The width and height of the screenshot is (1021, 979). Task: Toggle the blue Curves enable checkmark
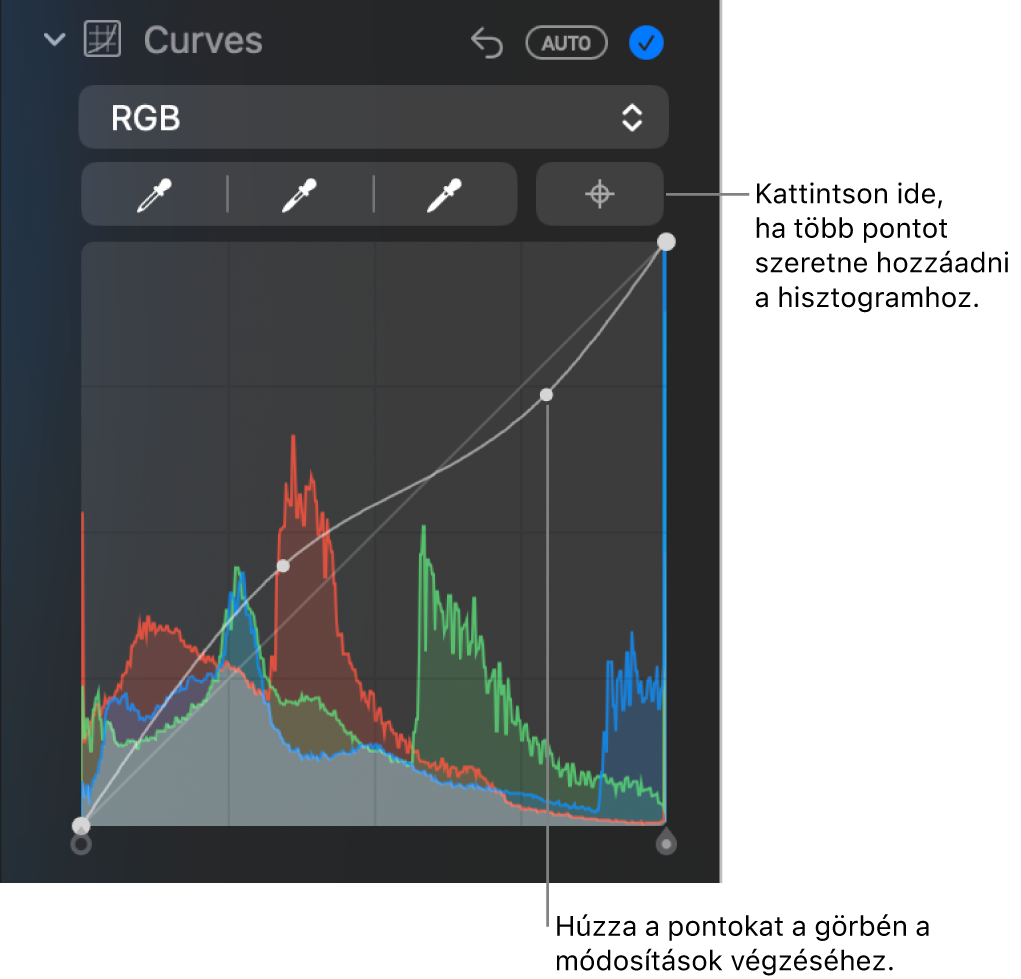646,43
